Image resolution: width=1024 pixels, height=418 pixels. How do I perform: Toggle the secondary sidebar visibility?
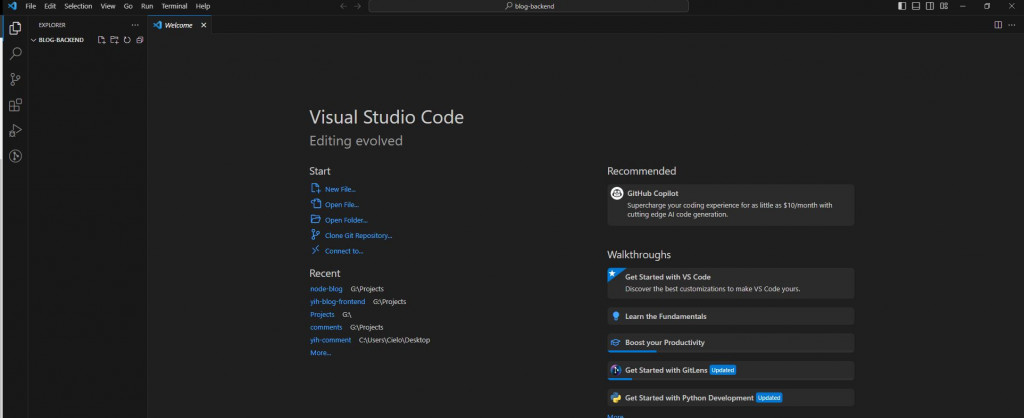click(x=930, y=6)
